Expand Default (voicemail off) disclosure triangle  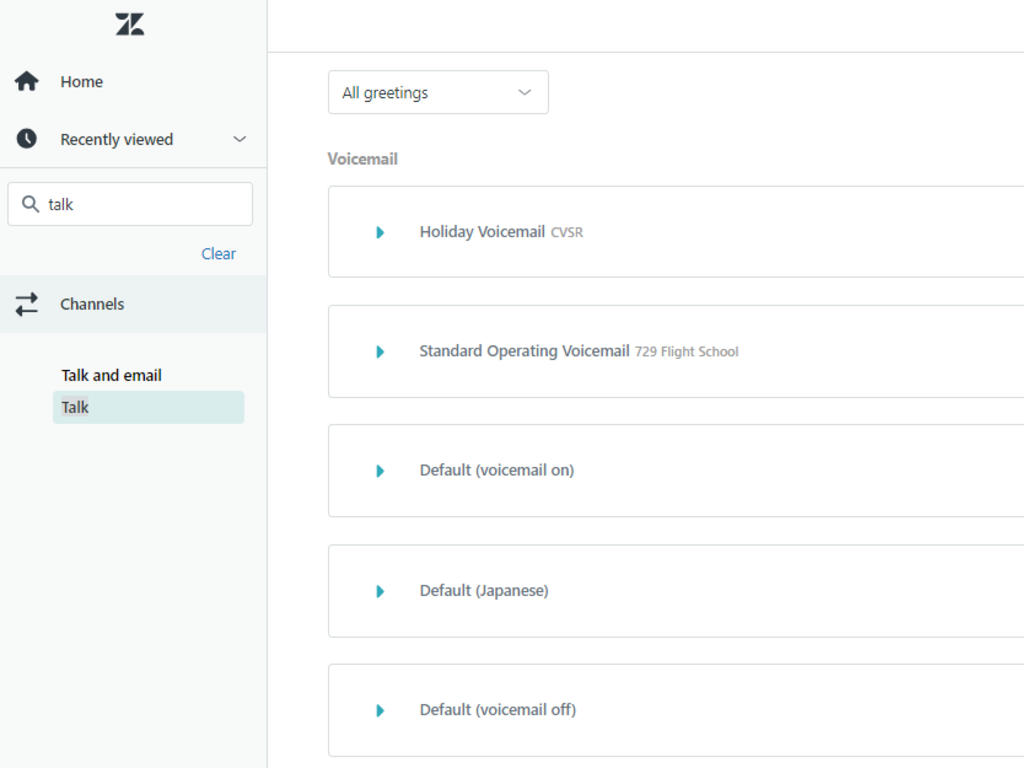coord(380,711)
